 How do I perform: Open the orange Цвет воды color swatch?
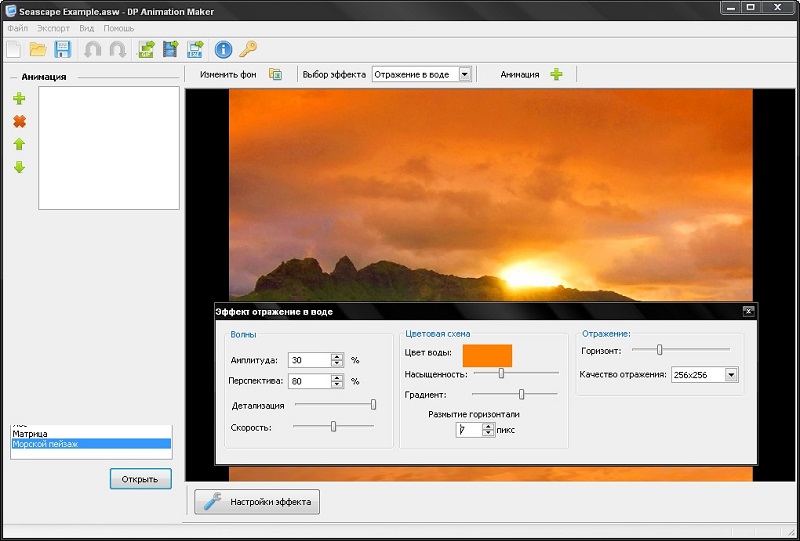487,356
